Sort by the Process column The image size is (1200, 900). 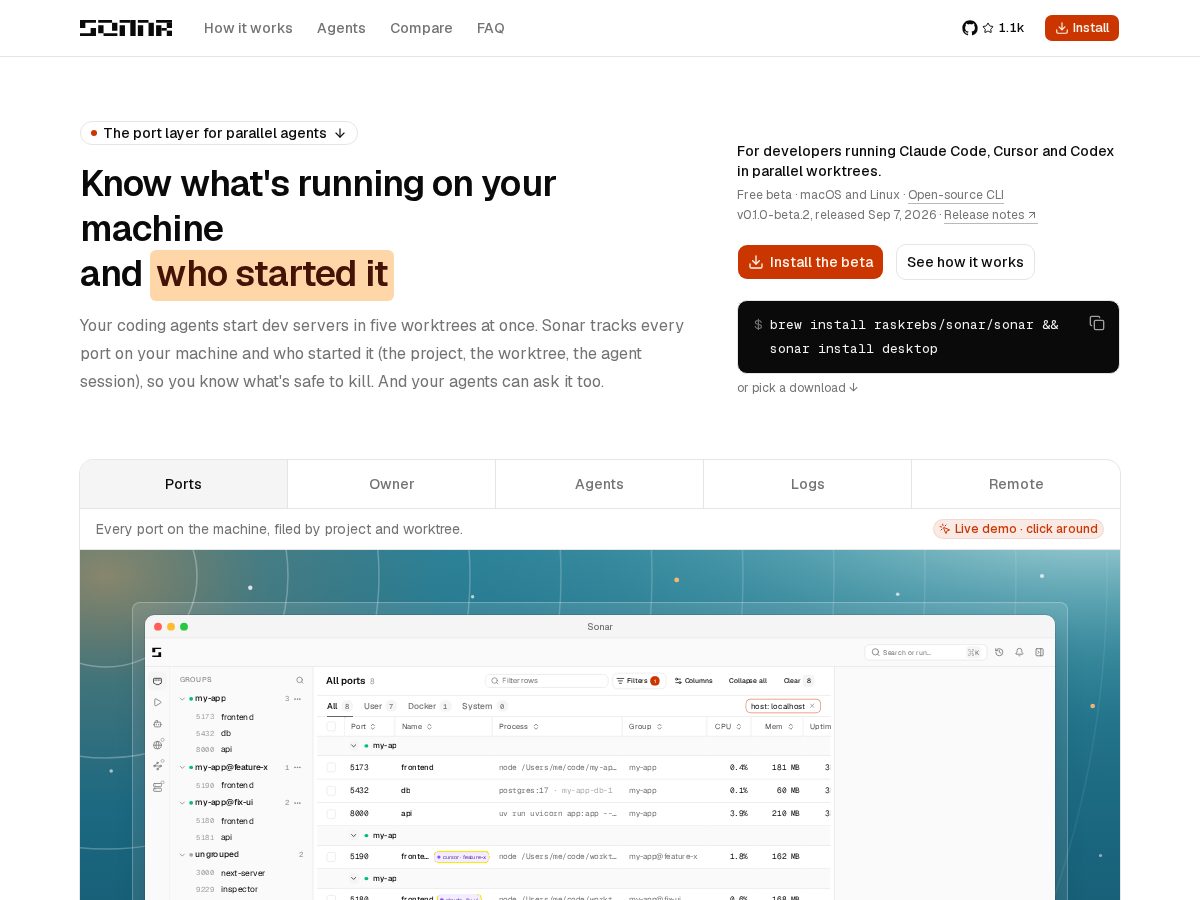point(519,726)
